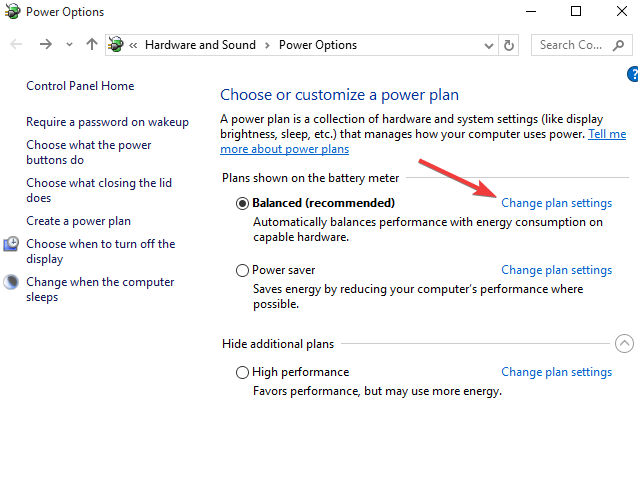Screen dimensions: 638x493
Task: Expand the address bar history dropdown
Action: point(489,45)
